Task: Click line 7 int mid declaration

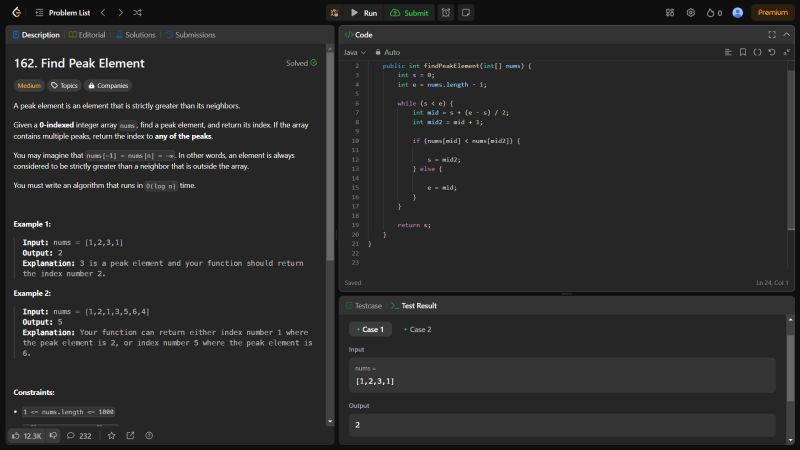Action: [460, 113]
